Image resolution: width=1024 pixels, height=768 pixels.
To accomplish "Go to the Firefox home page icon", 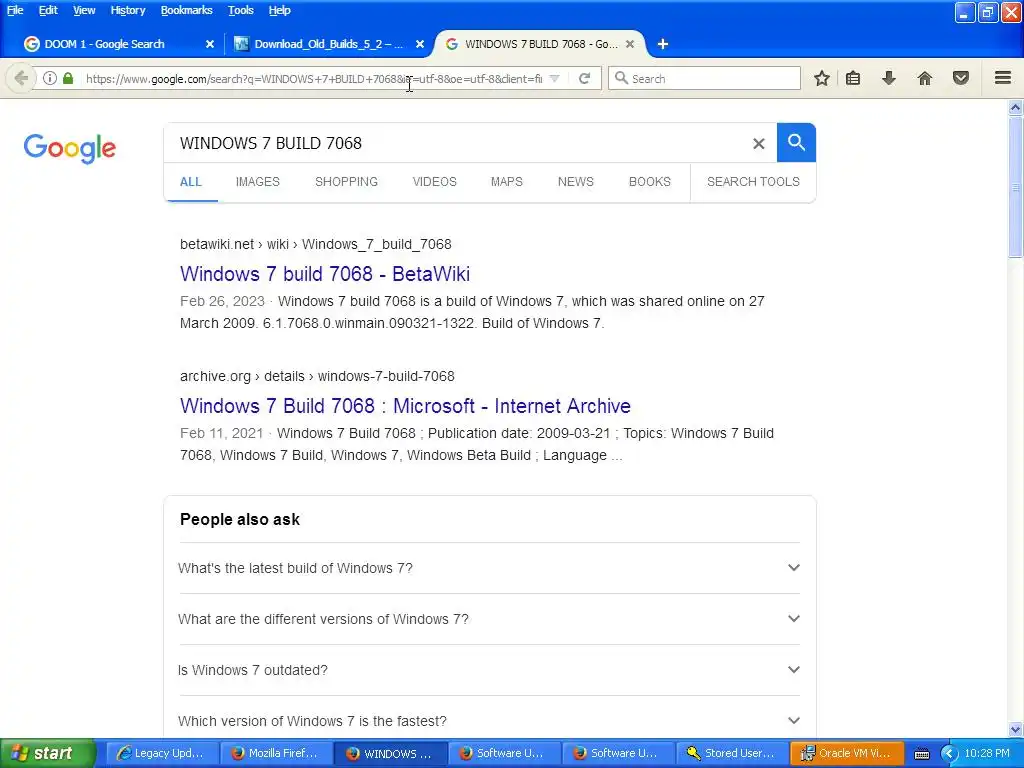I will (925, 78).
